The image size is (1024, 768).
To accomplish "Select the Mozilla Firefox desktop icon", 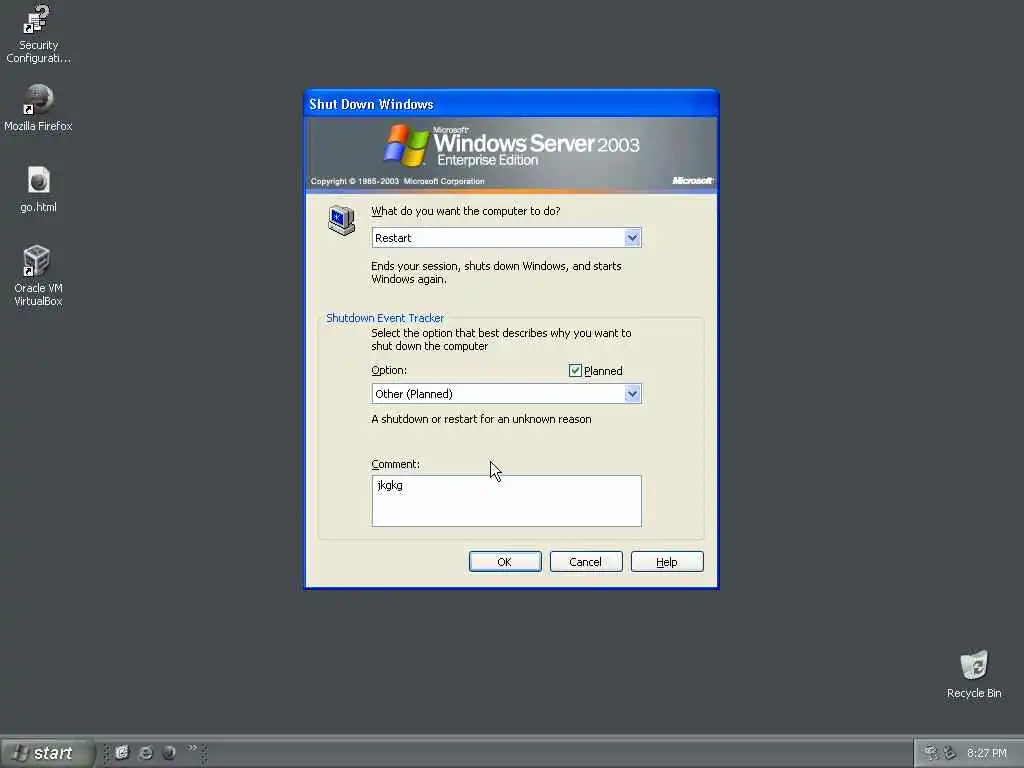I will (x=38, y=108).
